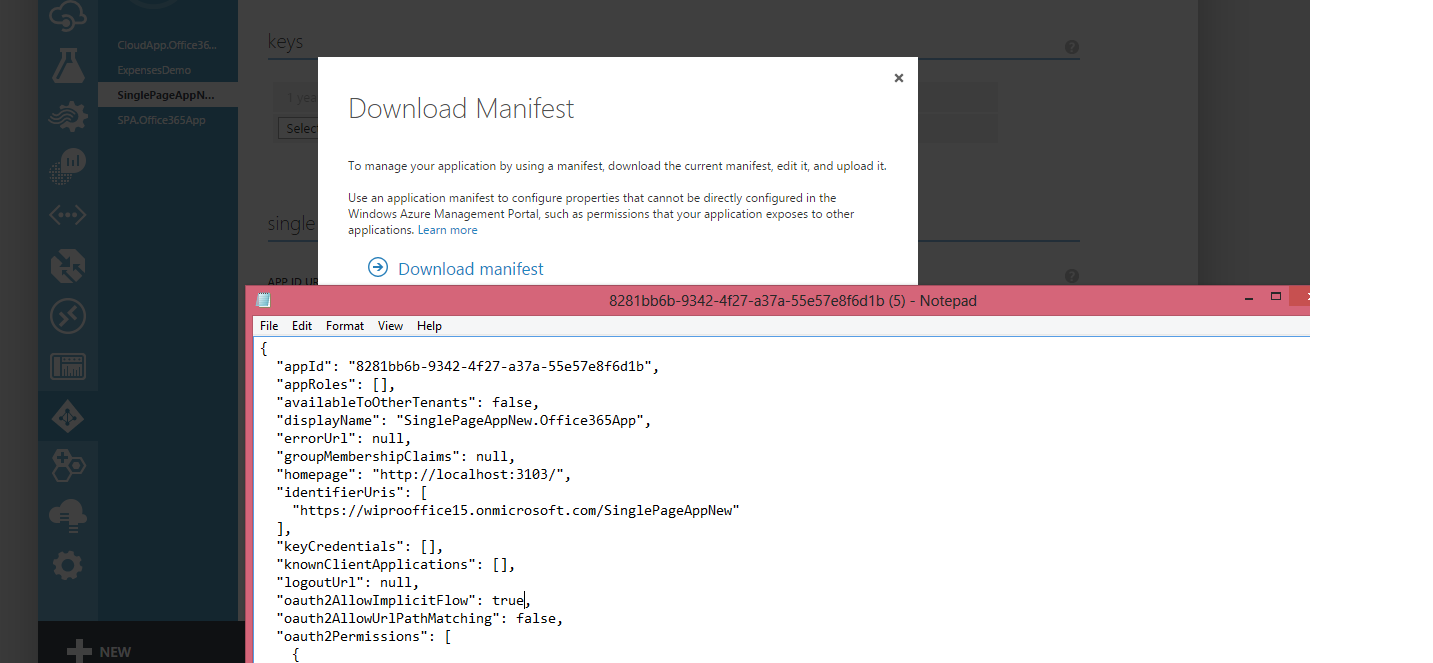Click the wiprooffice15.onmicrosoft.com URI line
1433x663 pixels.
tap(516, 510)
